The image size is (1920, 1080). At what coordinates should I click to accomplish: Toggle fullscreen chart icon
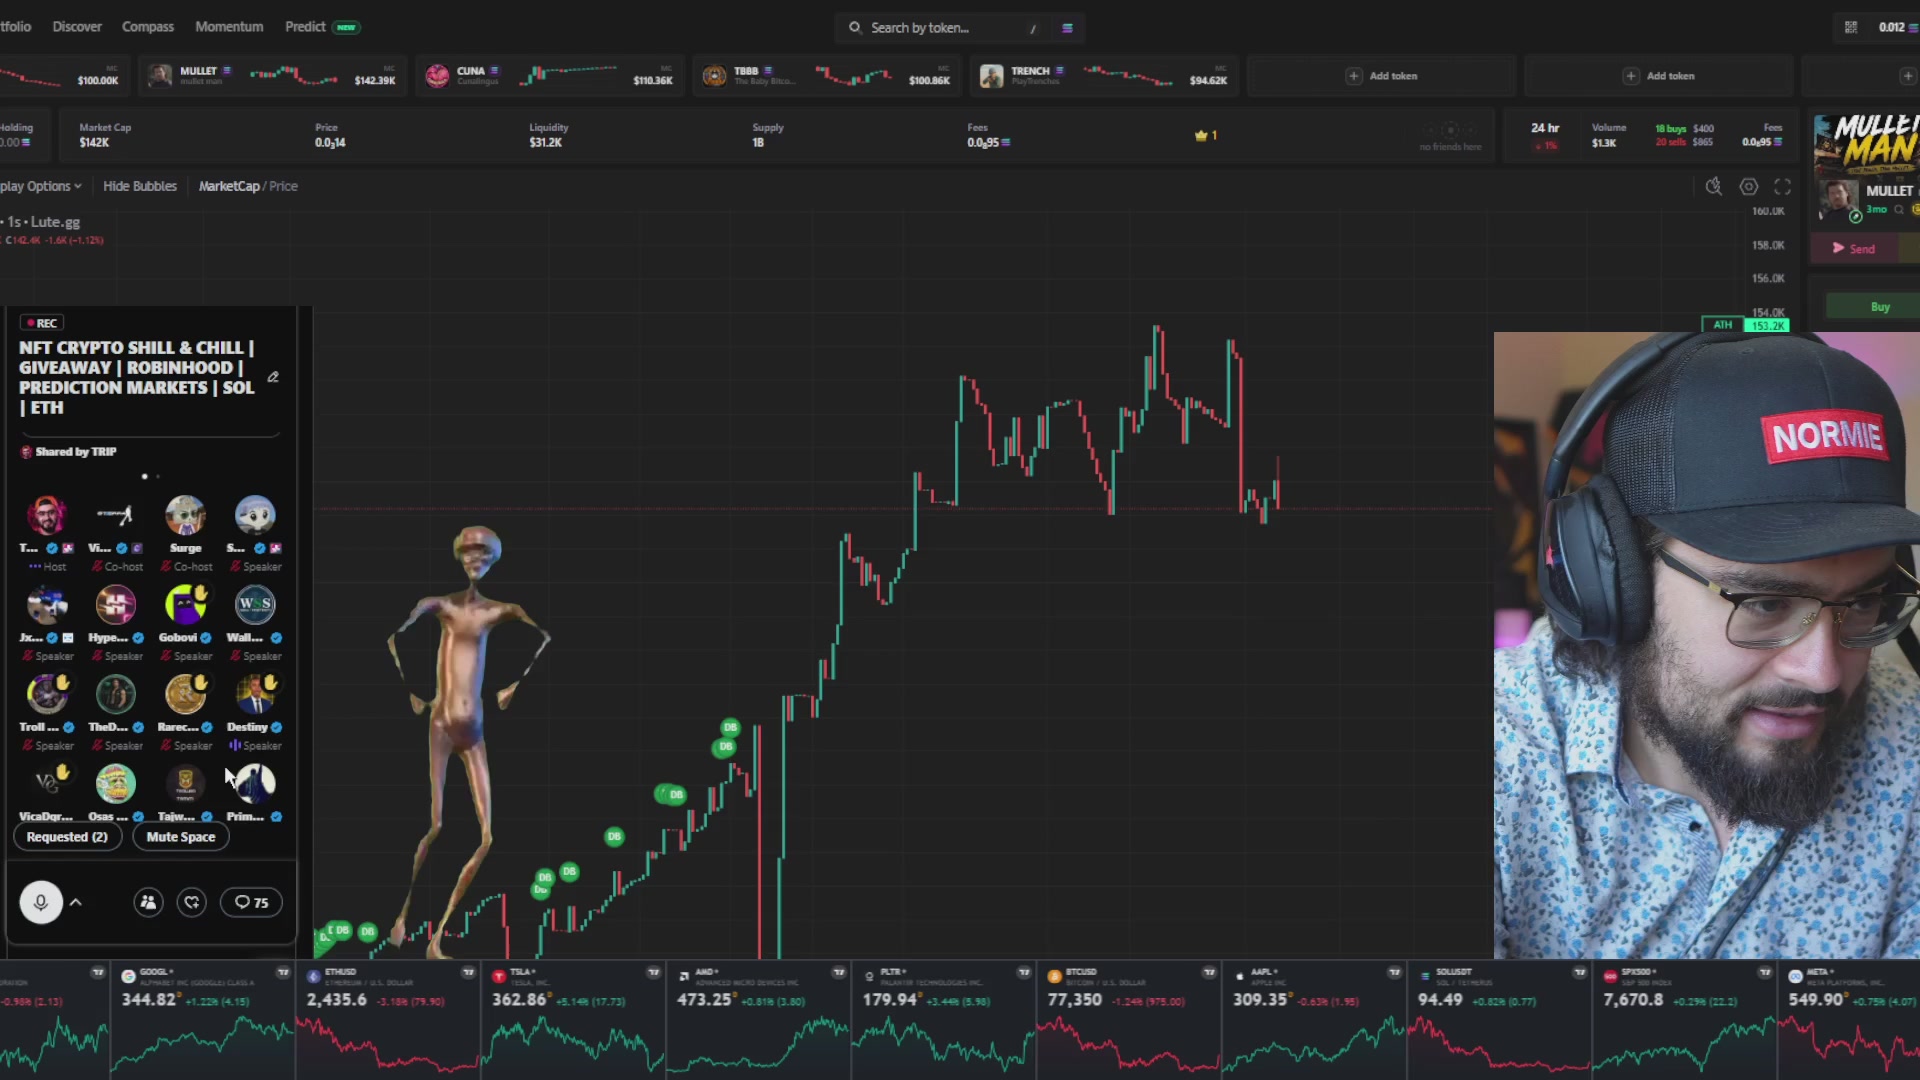pos(1782,186)
